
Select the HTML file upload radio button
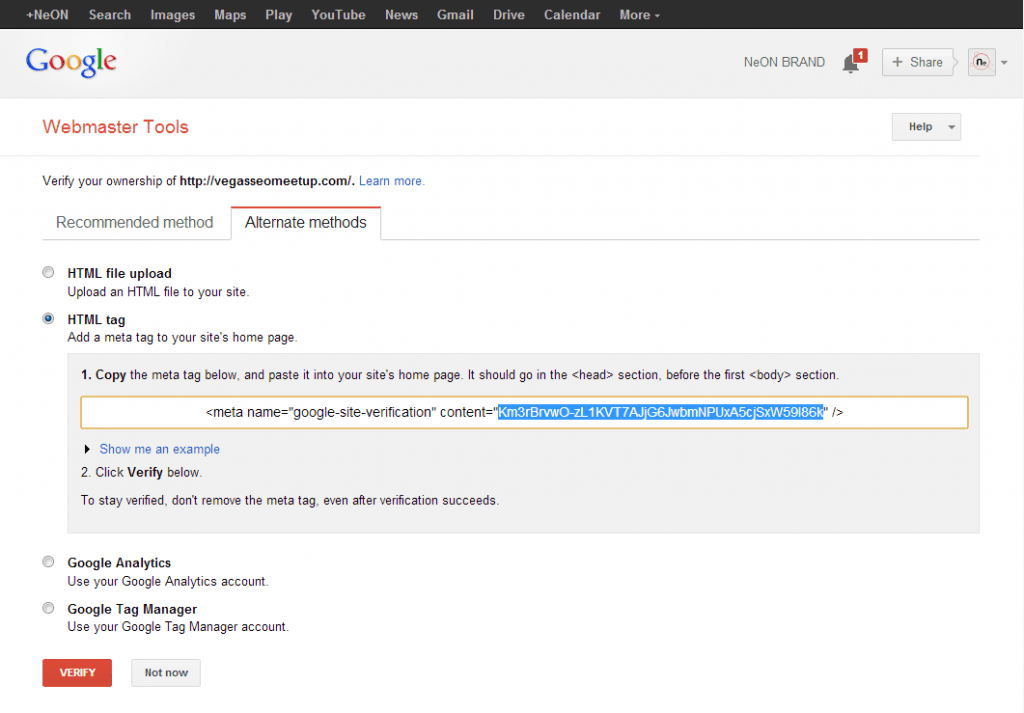point(48,272)
